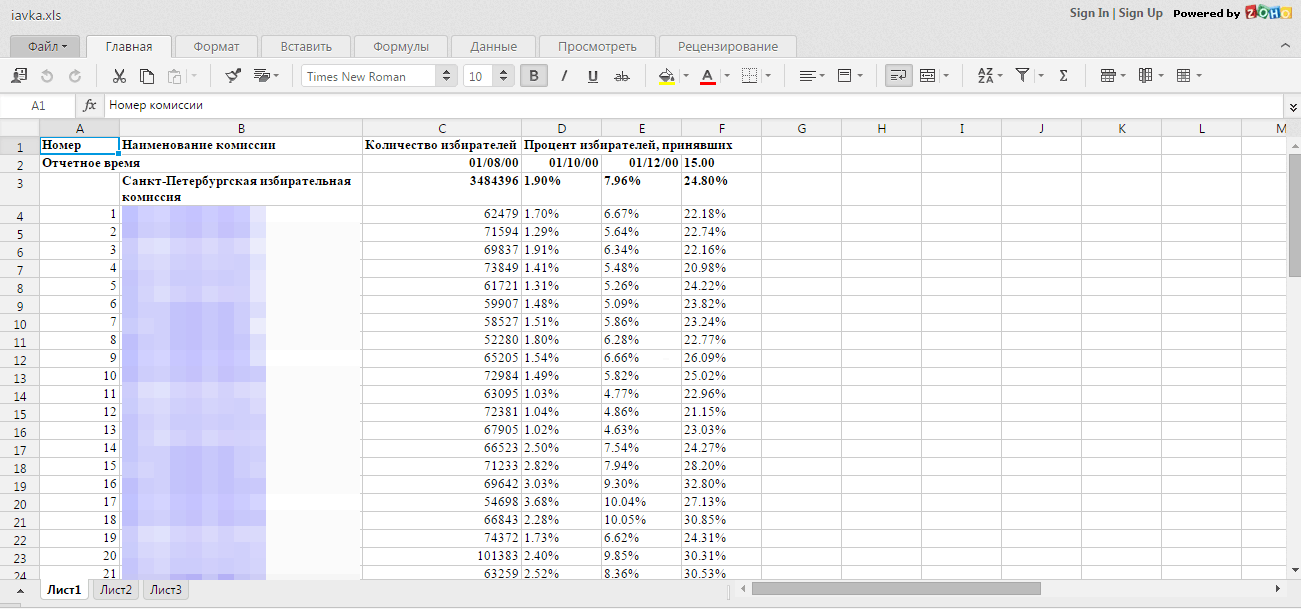This screenshot has height=609, width=1301.
Task: Click the Zoho logo
Action: click(1267, 13)
